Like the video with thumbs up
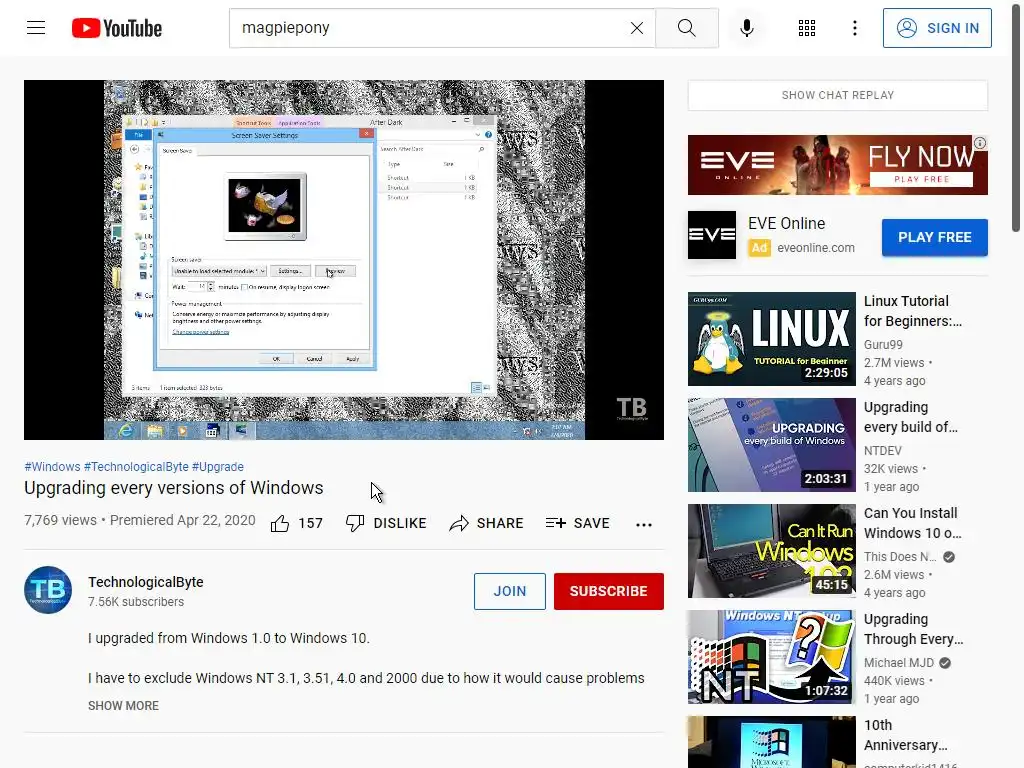The image size is (1024, 768). click(280, 523)
